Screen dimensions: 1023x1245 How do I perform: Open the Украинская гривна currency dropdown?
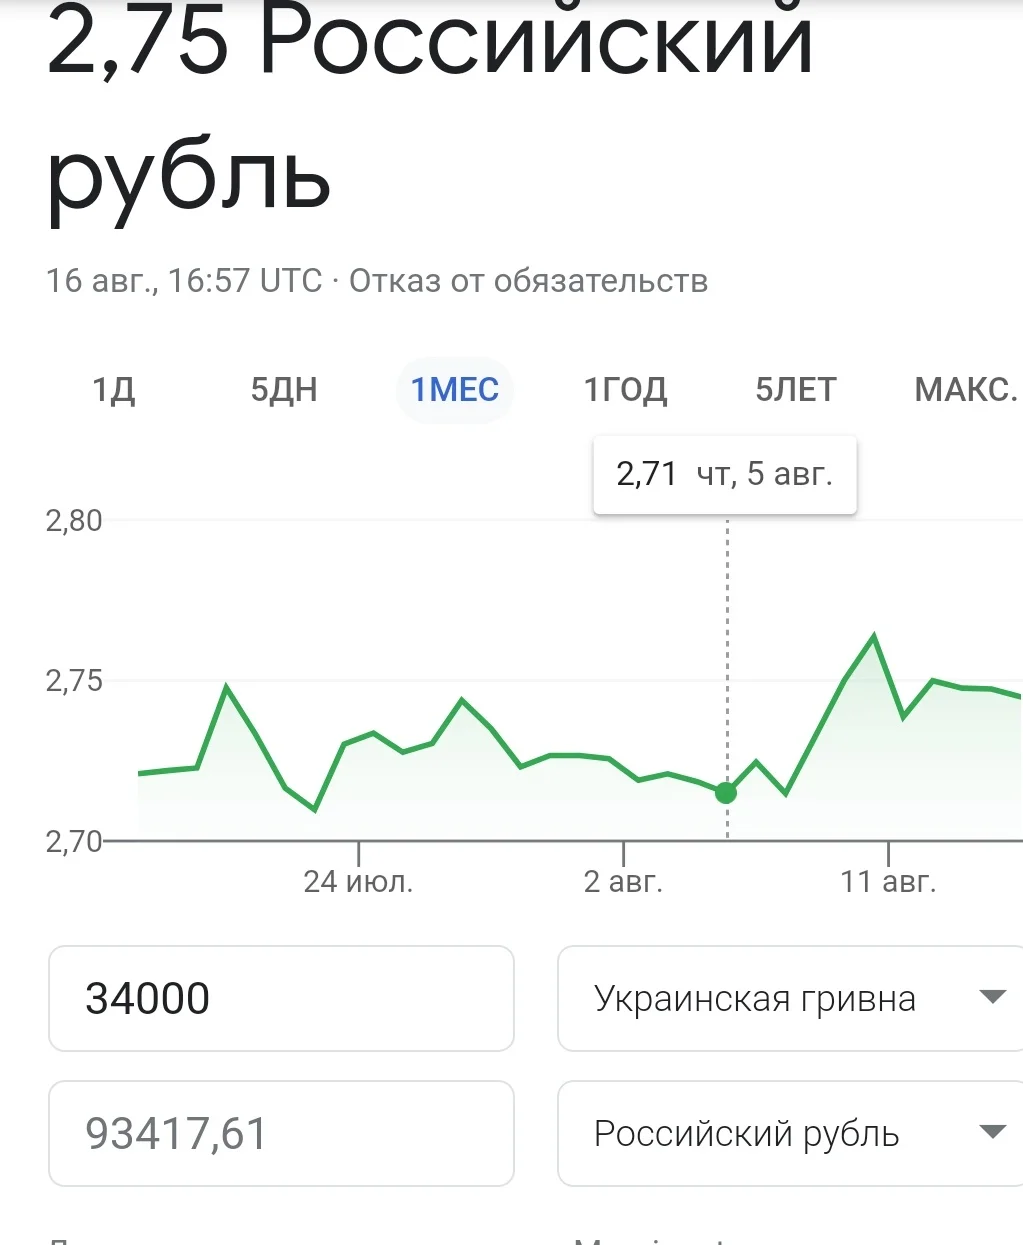tap(770, 998)
